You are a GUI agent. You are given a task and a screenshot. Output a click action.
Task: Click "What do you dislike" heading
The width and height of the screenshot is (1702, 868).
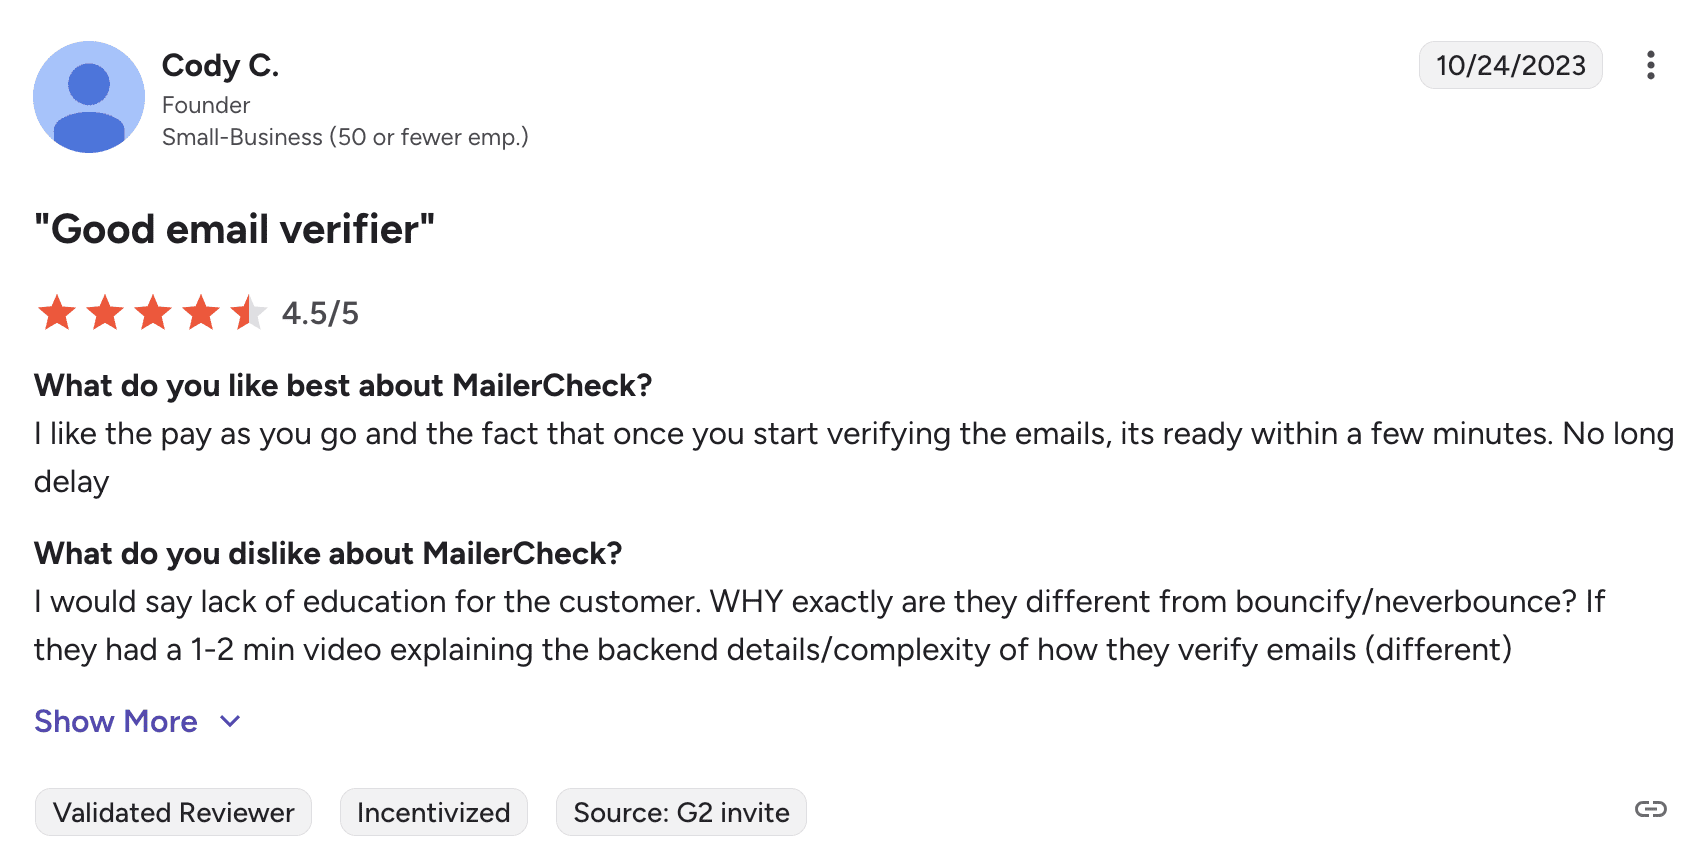(x=327, y=553)
